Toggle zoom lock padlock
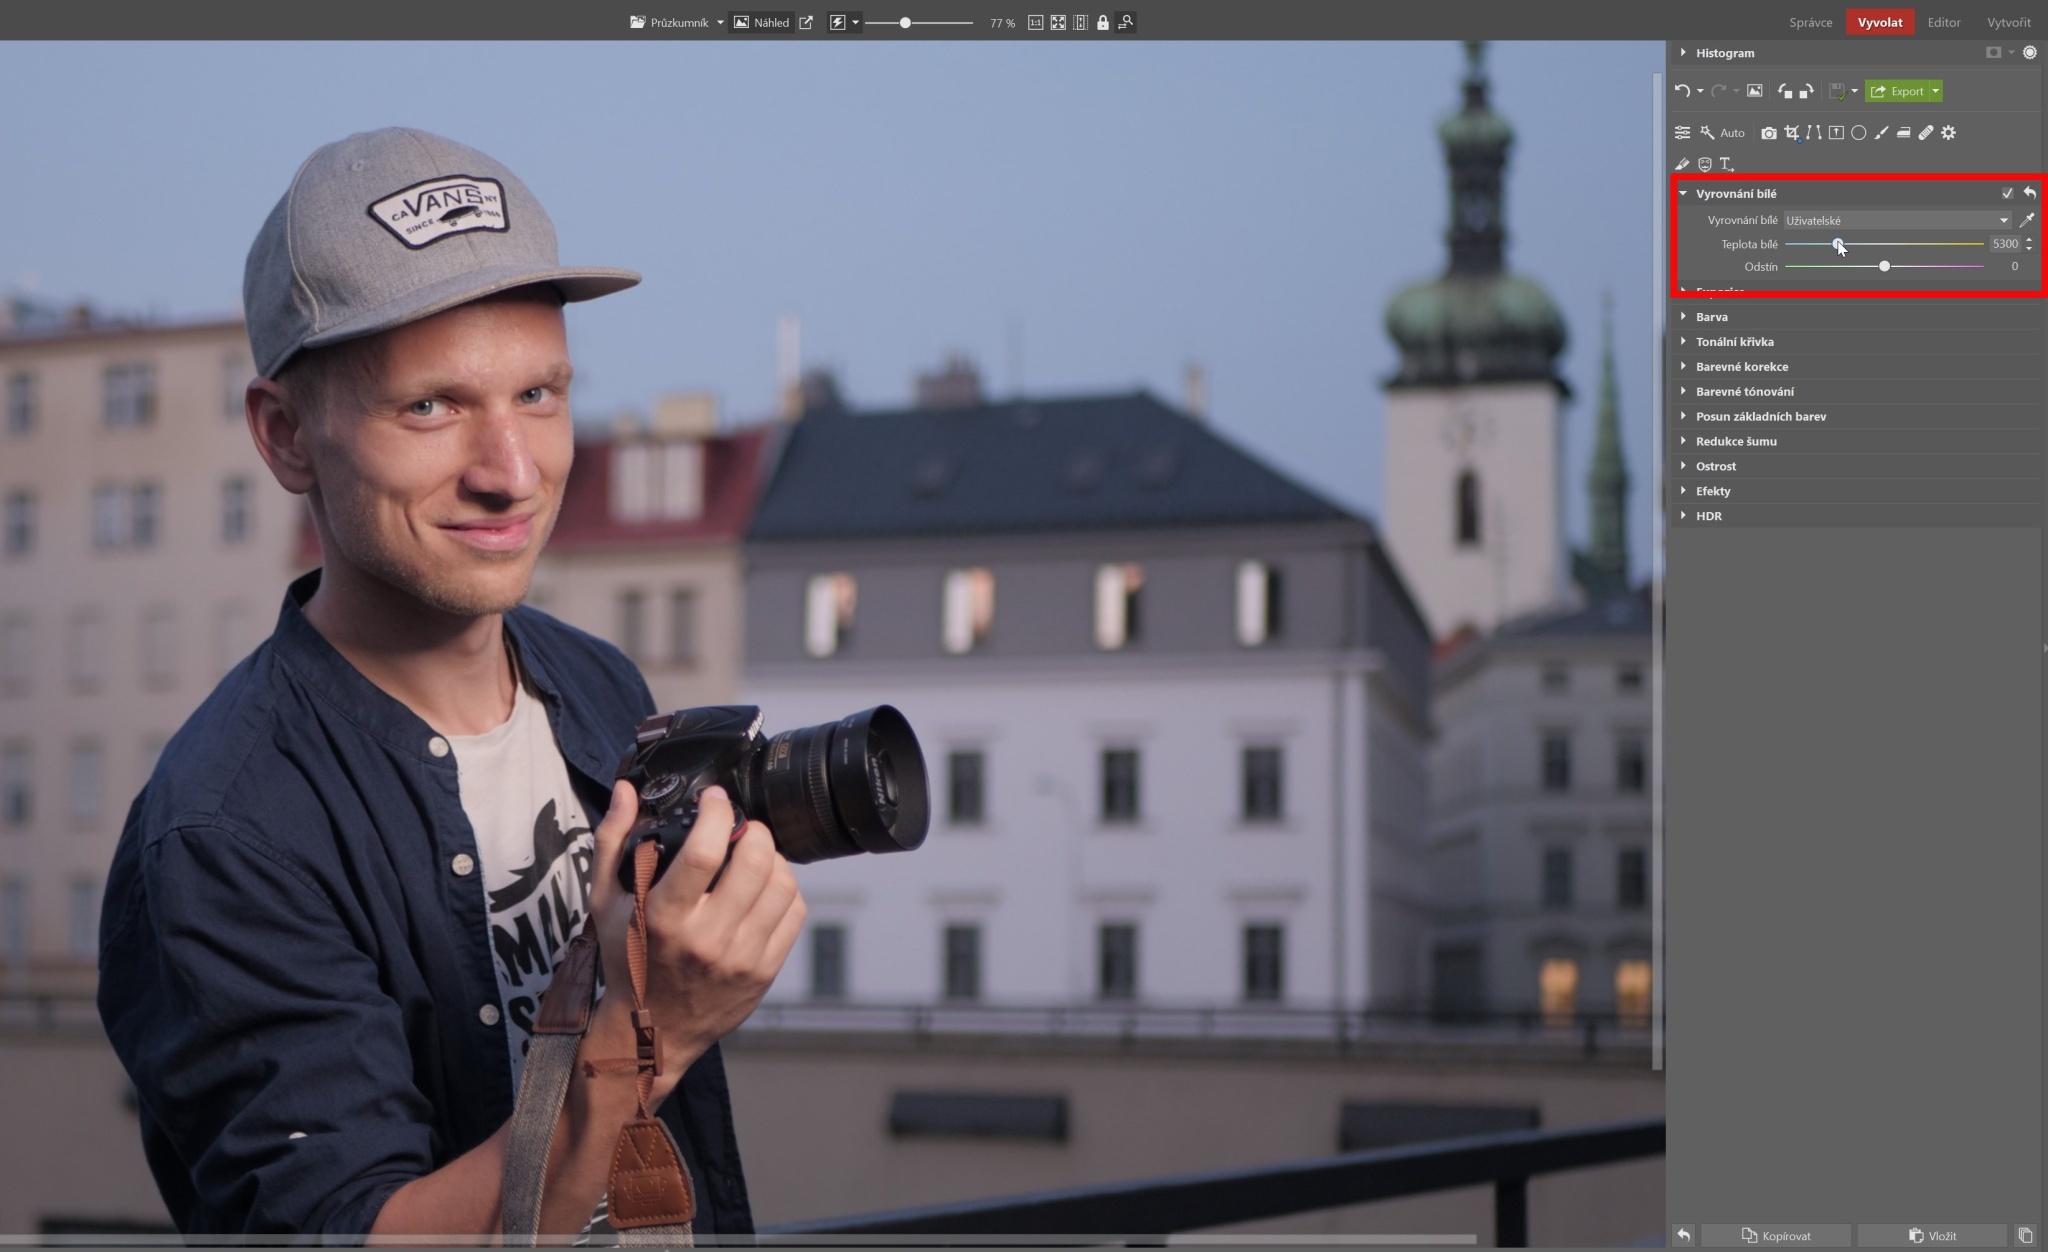Image resolution: width=2048 pixels, height=1252 pixels. click(x=1103, y=22)
